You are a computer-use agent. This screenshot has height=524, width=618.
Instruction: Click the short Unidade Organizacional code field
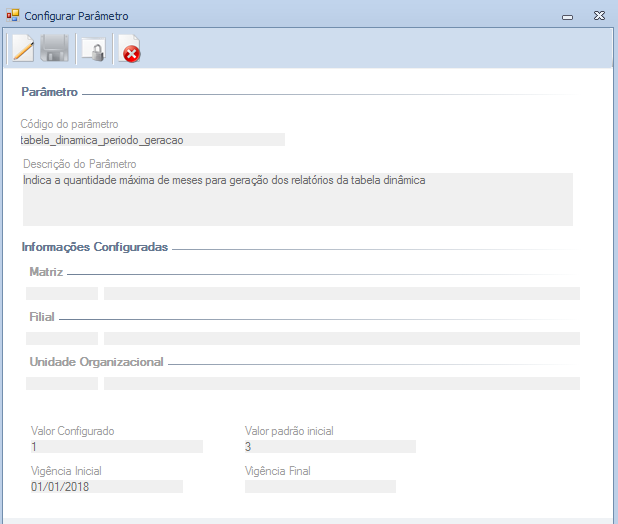(x=62, y=383)
